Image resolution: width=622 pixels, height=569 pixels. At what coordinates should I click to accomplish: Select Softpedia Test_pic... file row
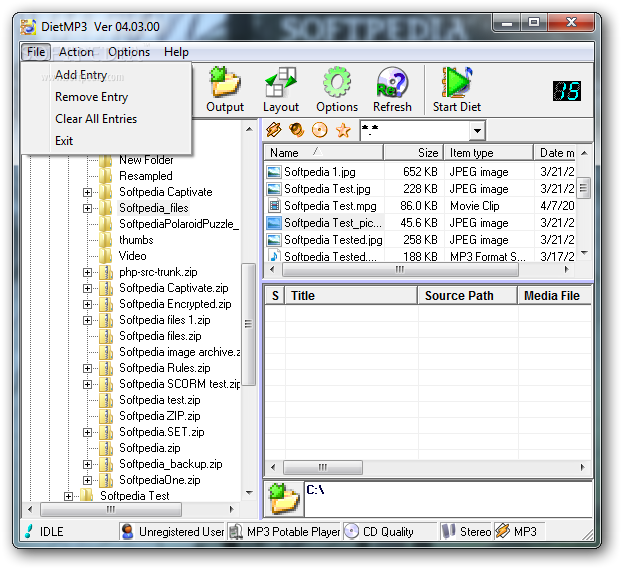tap(420, 223)
